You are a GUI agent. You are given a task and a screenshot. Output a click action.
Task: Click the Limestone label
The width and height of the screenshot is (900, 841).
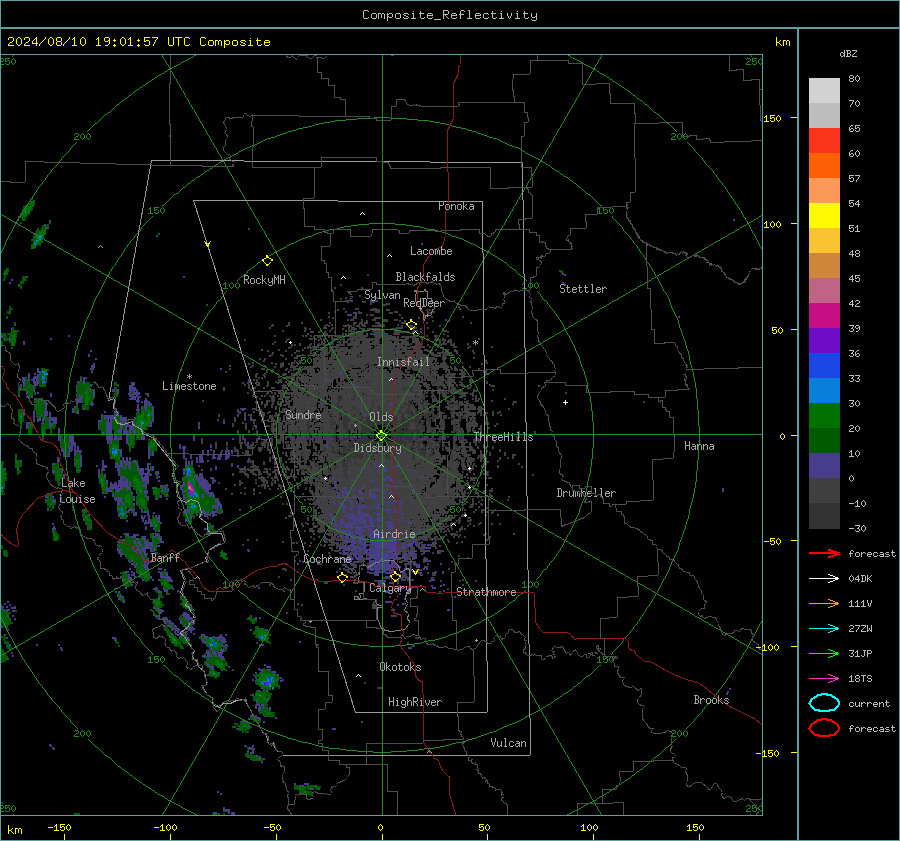[189, 386]
